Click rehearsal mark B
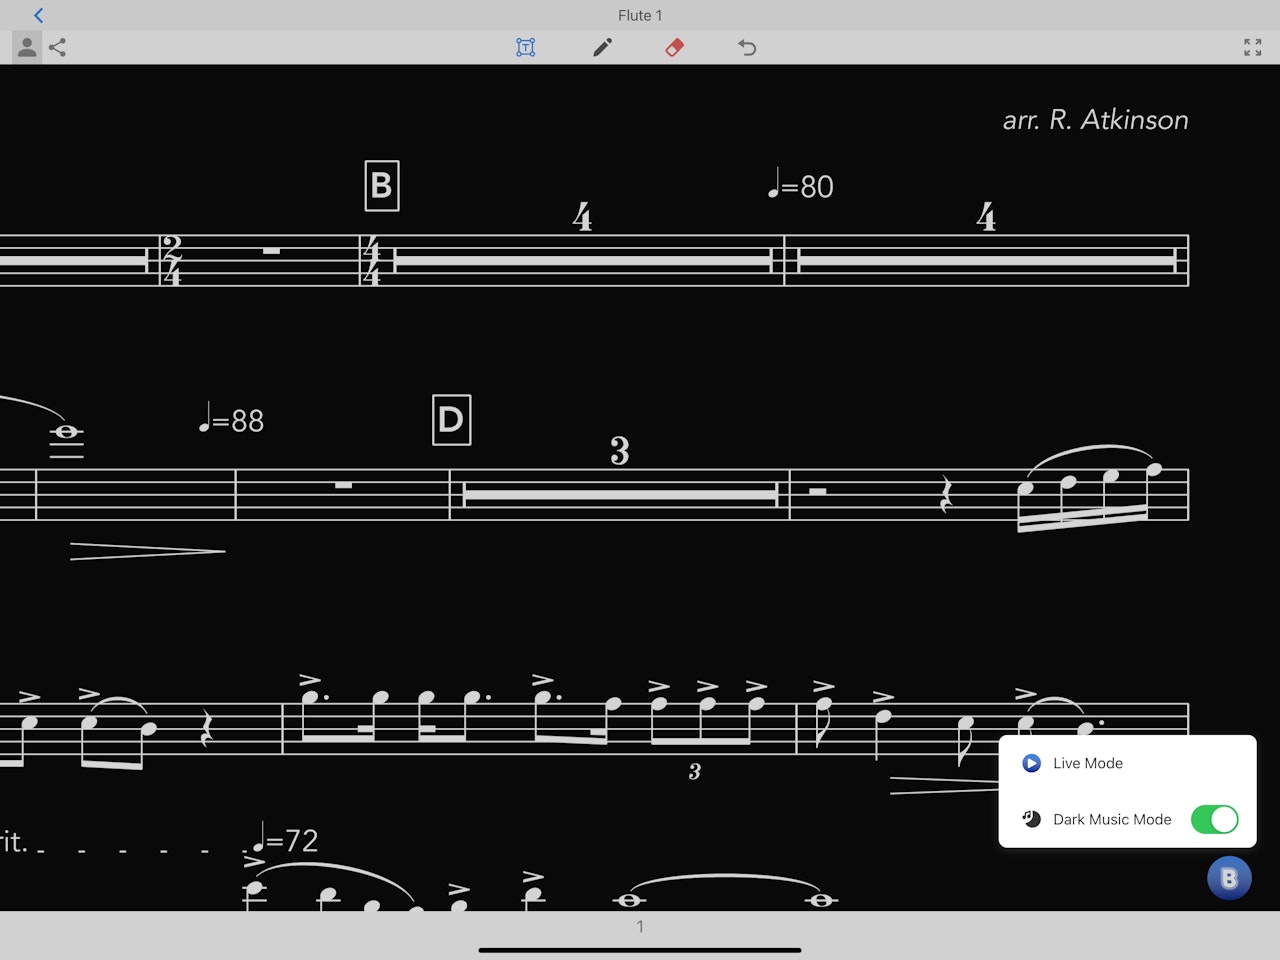Viewport: 1280px width, 960px height. point(382,186)
